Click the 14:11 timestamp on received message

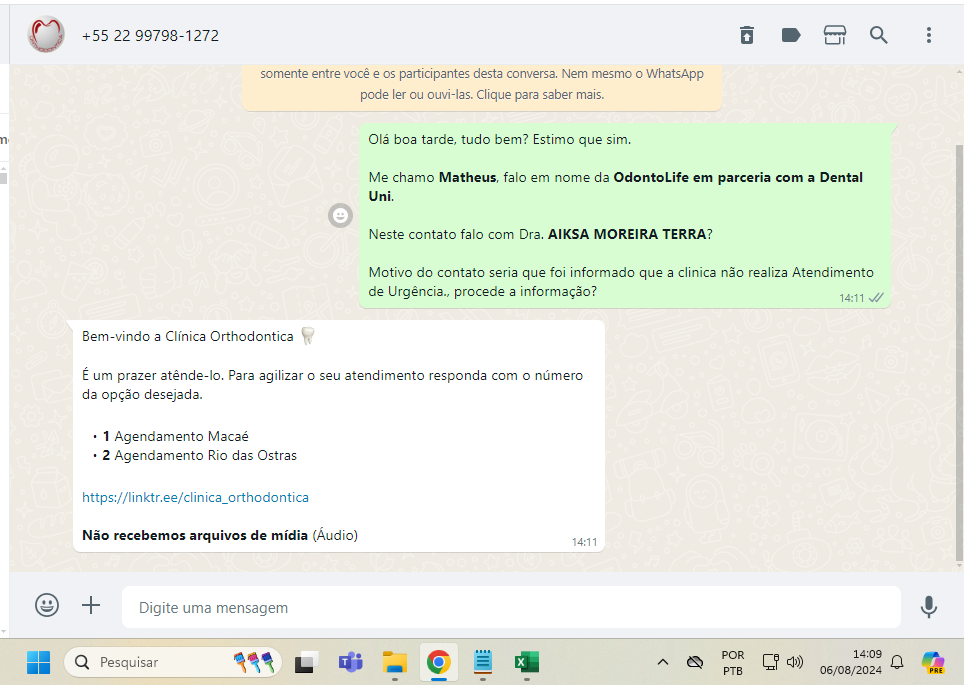(x=584, y=542)
